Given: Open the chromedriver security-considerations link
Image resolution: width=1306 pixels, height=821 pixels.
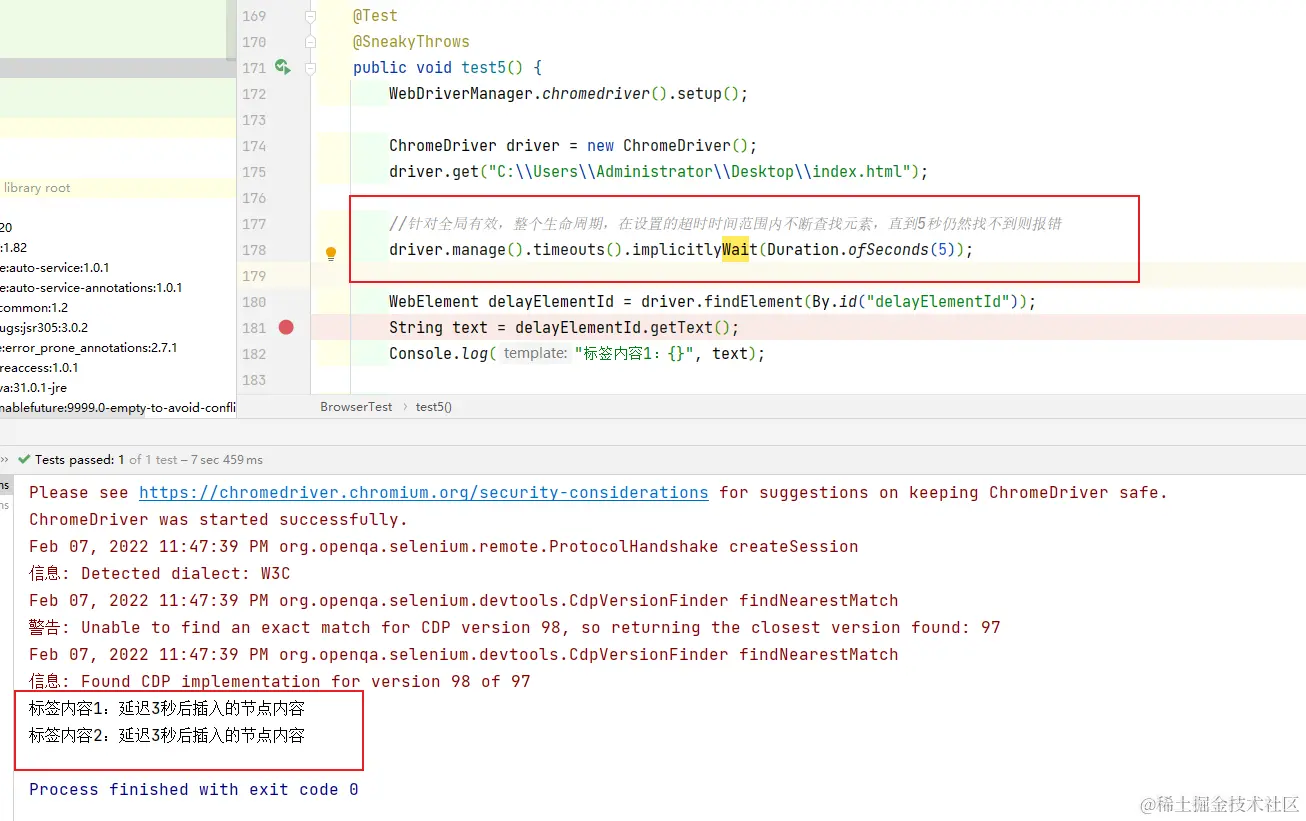Looking at the screenshot, I should [424, 493].
